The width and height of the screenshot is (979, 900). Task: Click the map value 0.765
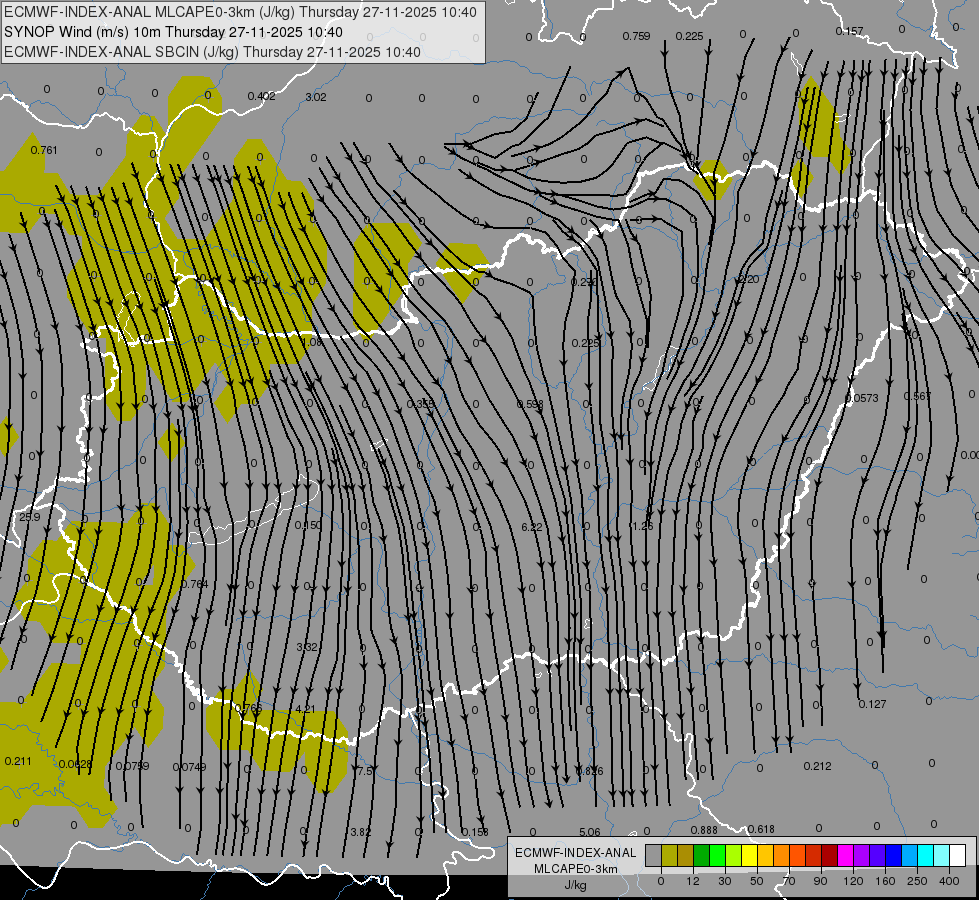click(248, 708)
